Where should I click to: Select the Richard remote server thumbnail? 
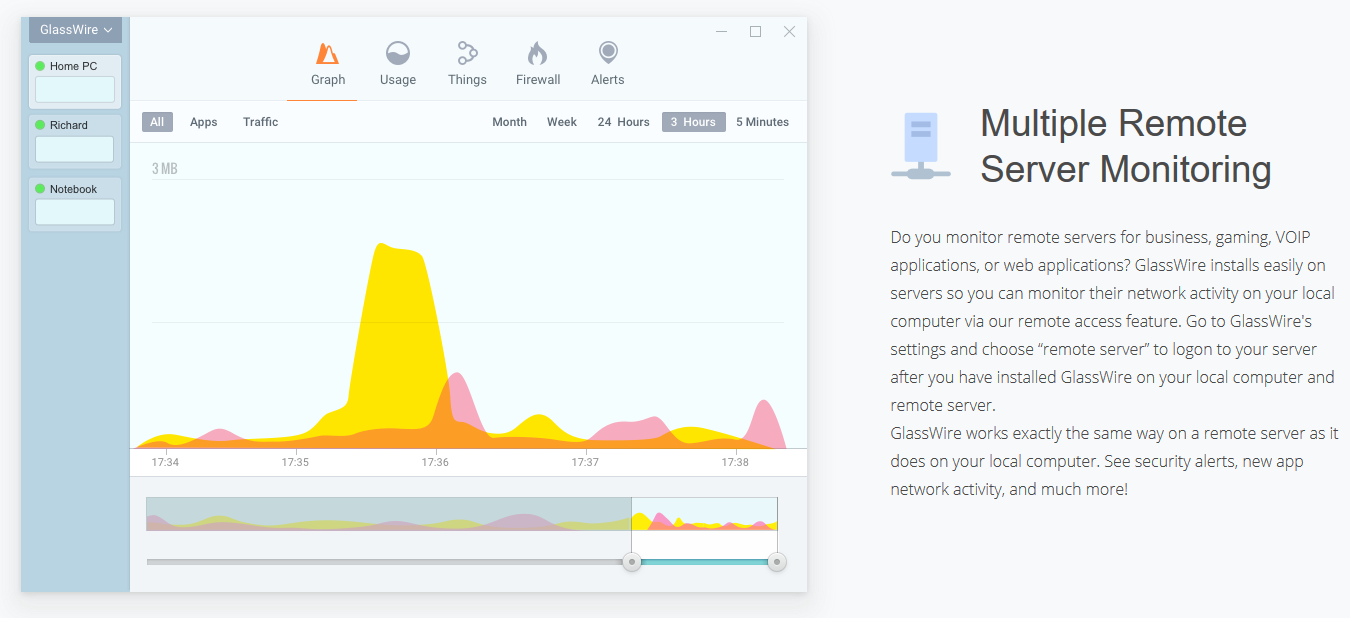[x=75, y=149]
